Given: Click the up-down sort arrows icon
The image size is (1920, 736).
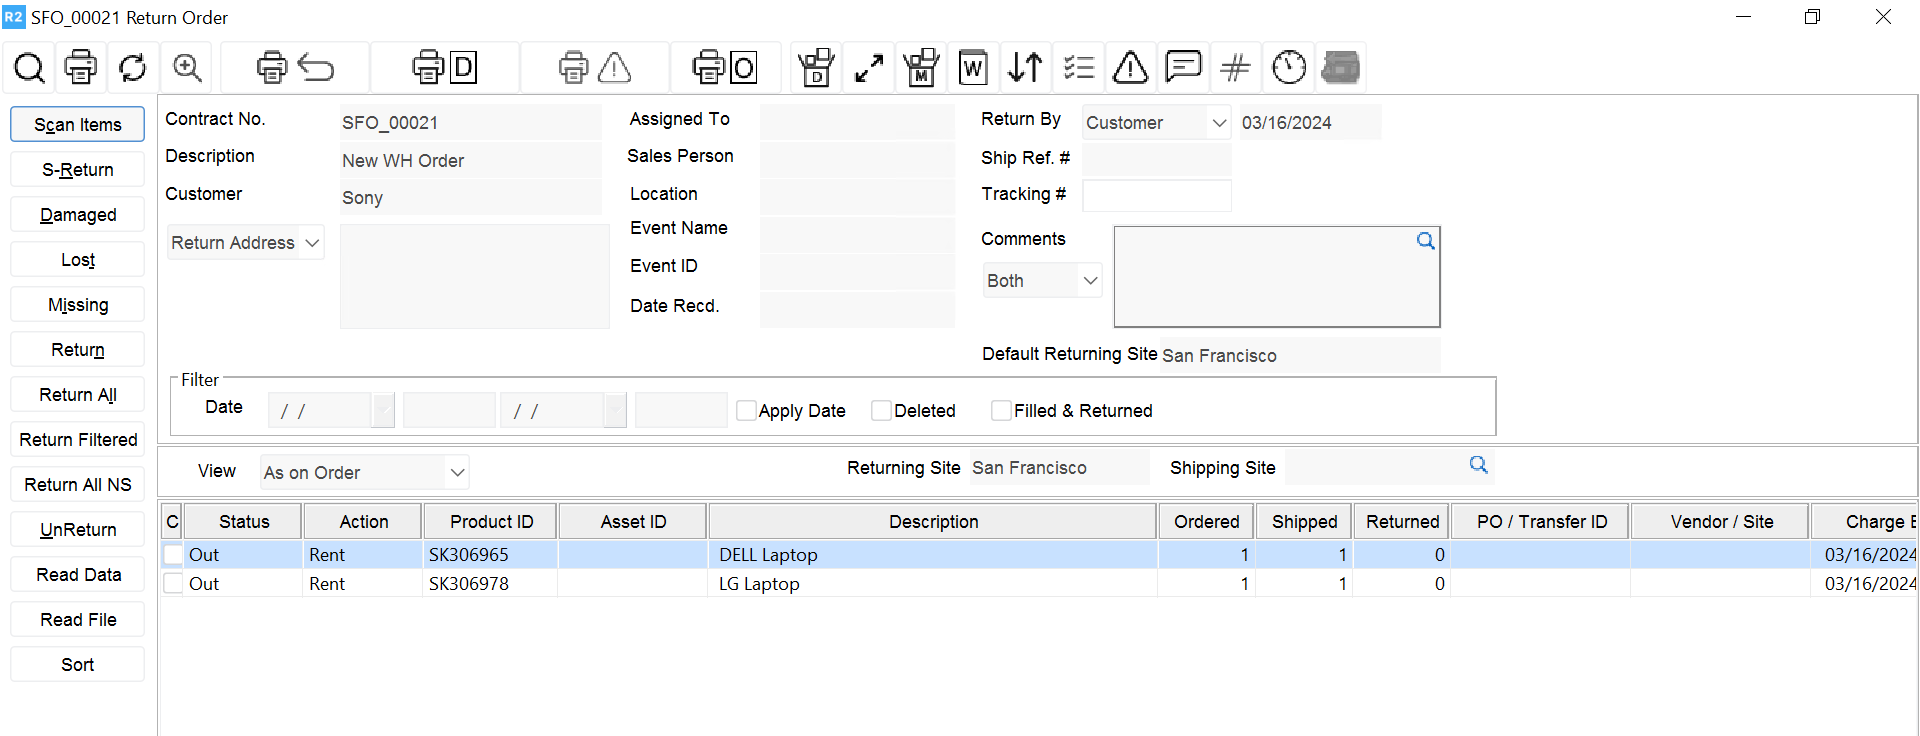Looking at the screenshot, I should [1025, 68].
